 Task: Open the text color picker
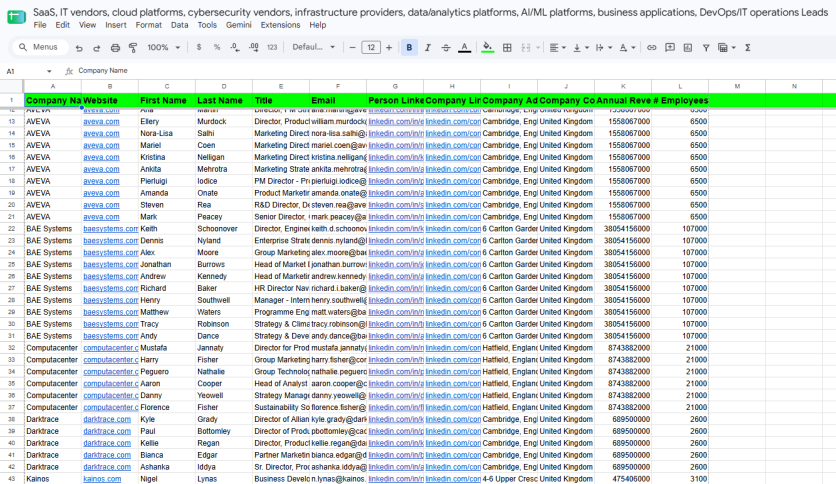[x=464, y=47]
